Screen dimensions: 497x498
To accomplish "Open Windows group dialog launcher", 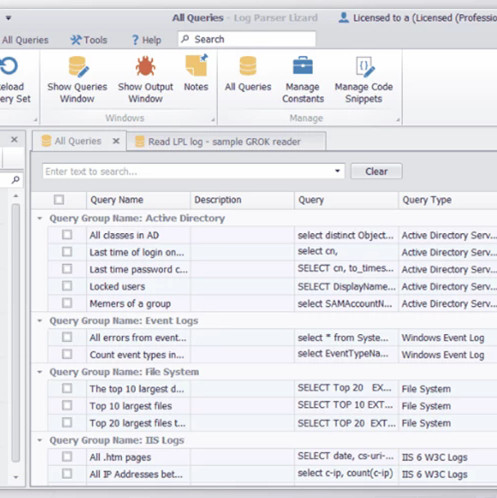I will (x=213, y=119).
